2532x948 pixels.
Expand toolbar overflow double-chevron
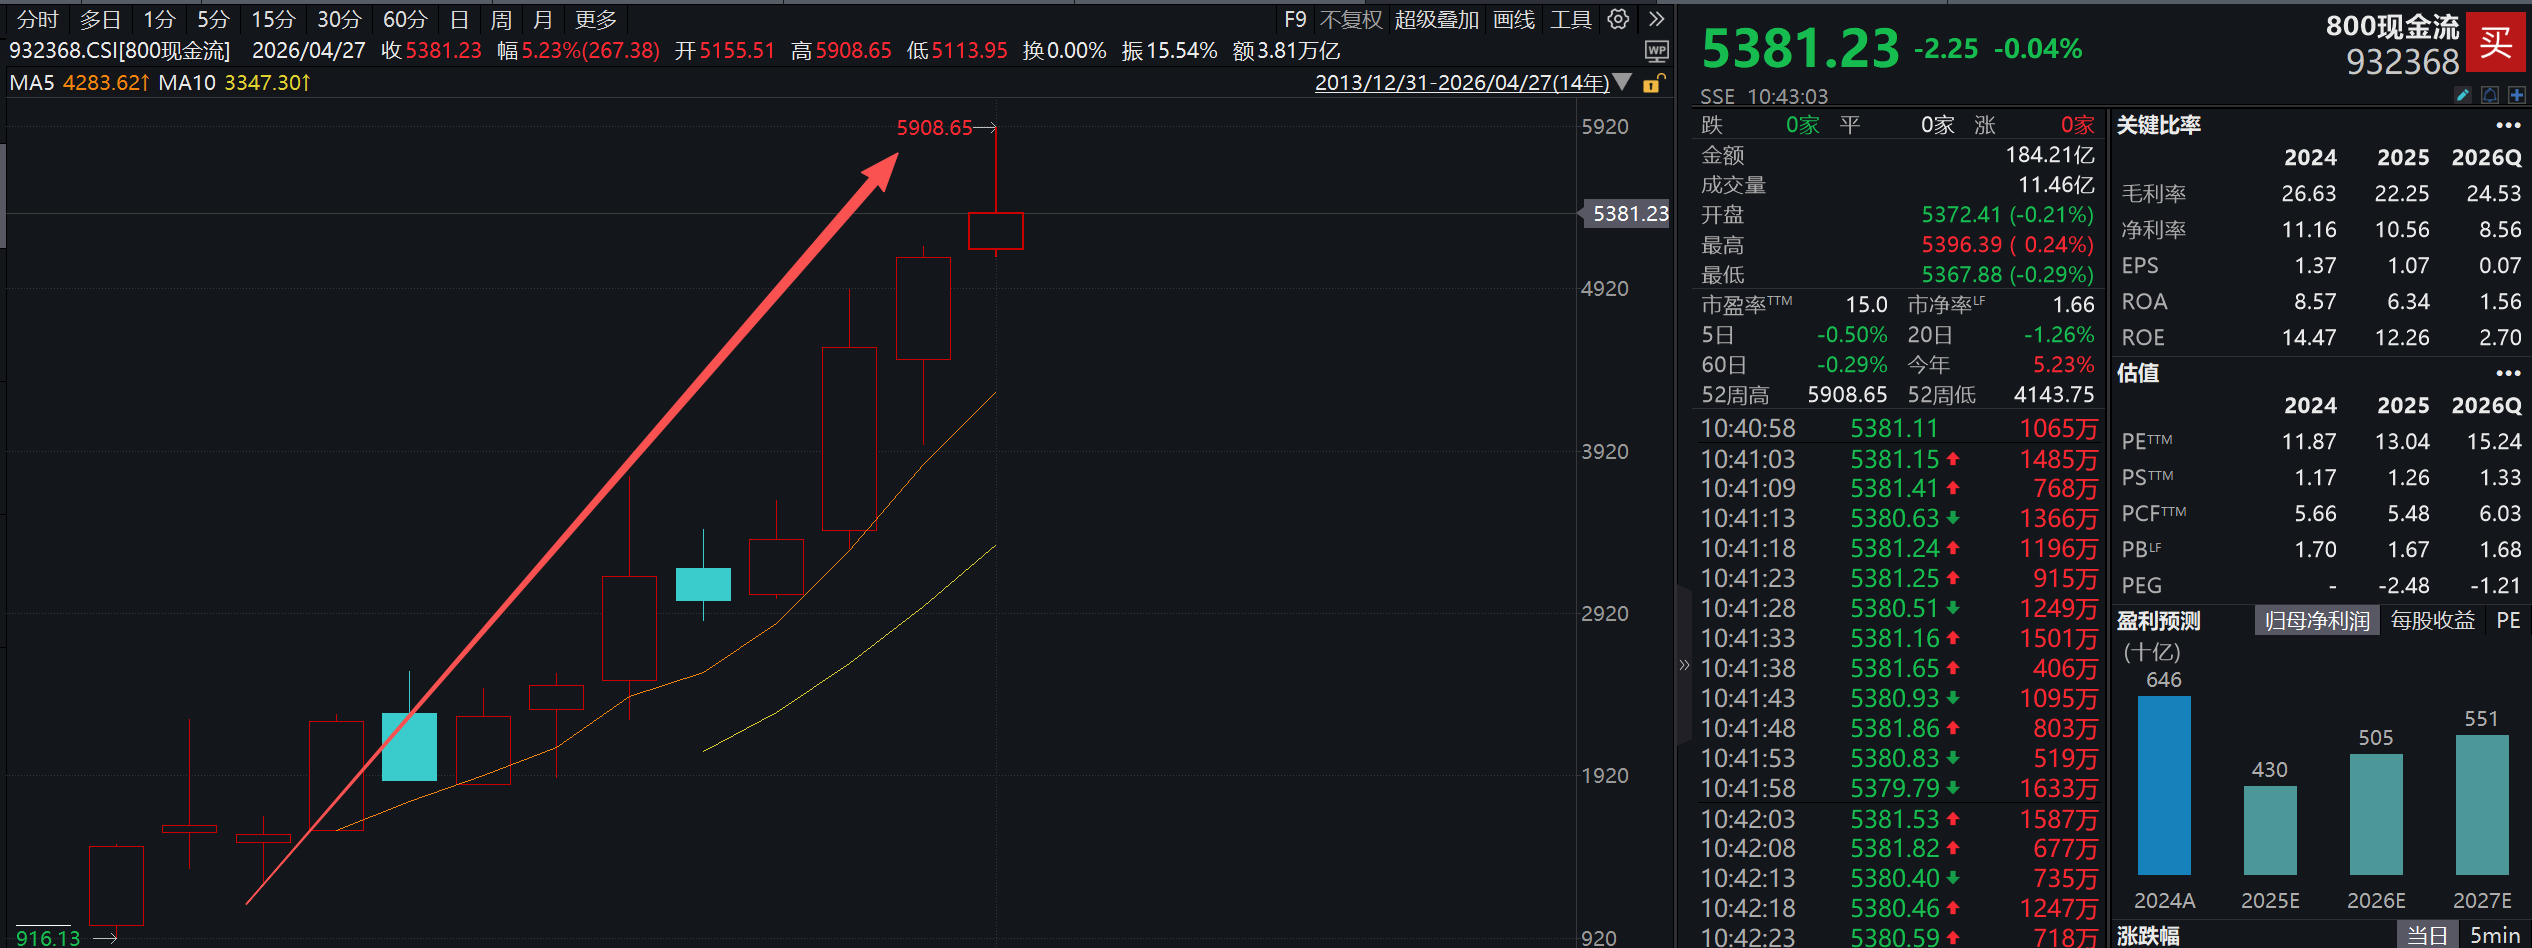coord(1657,19)
